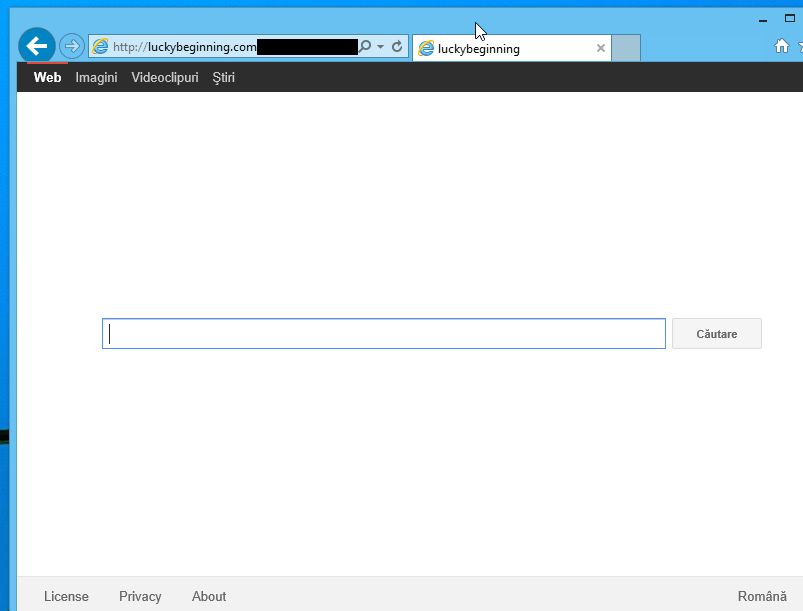Viewport: 803px width, 611px height.
Task: Click inside the search input box
Action: click(384, 333)
